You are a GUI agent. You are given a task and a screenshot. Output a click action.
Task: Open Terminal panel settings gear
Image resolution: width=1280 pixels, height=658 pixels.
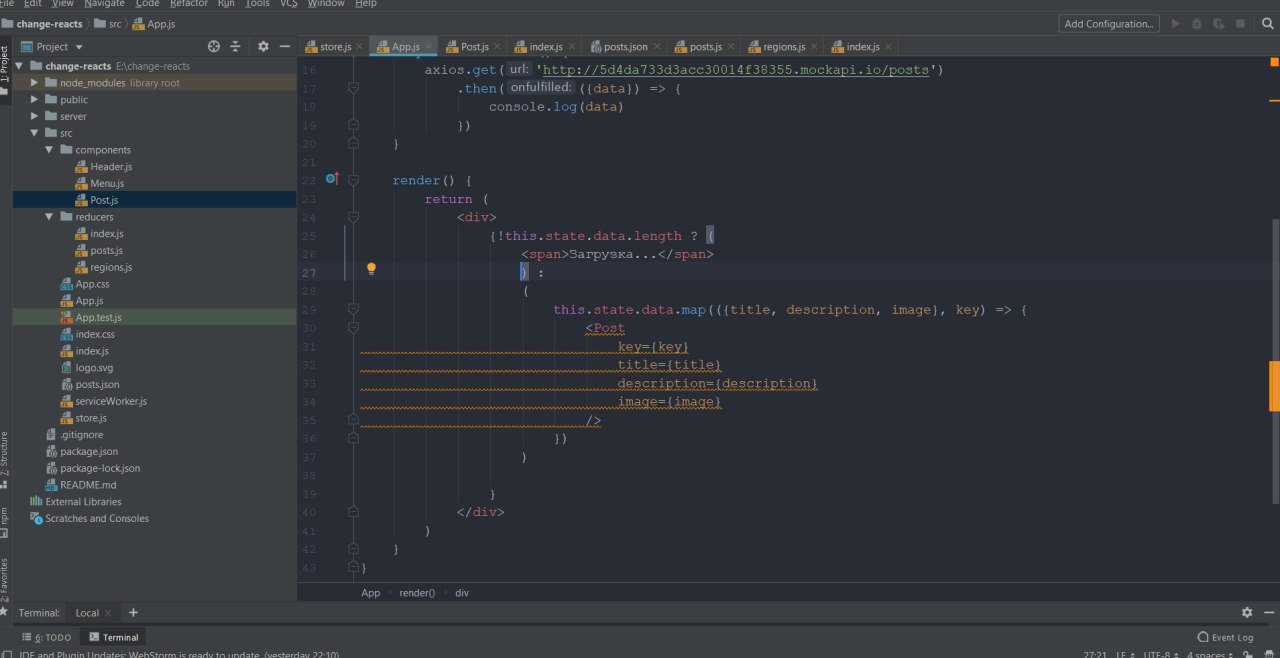click(x=1246, y=612)
